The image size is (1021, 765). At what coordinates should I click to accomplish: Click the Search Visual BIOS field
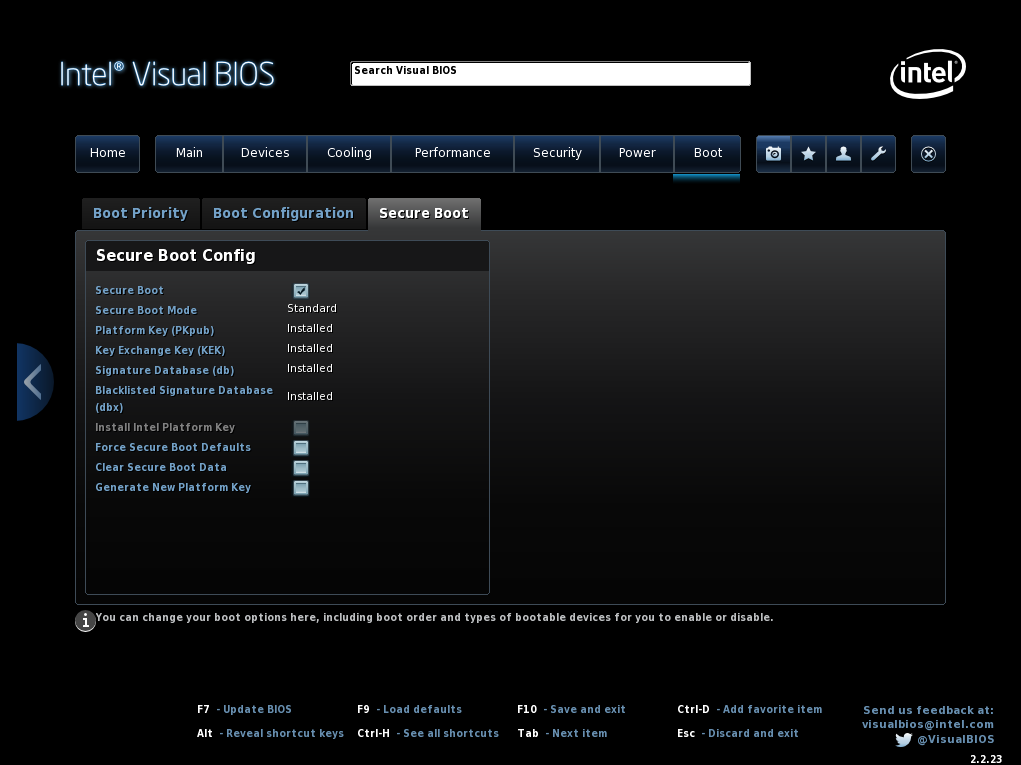[550, 74]
